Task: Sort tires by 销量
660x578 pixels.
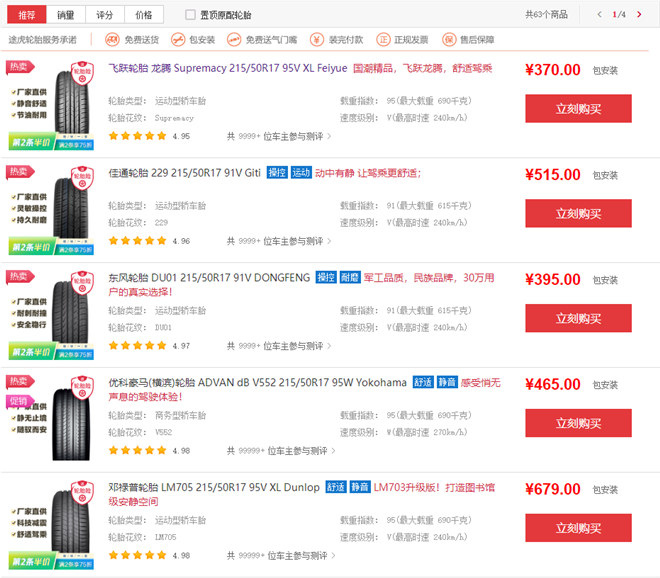Action: pyautogui.click(x=66, y=15)
